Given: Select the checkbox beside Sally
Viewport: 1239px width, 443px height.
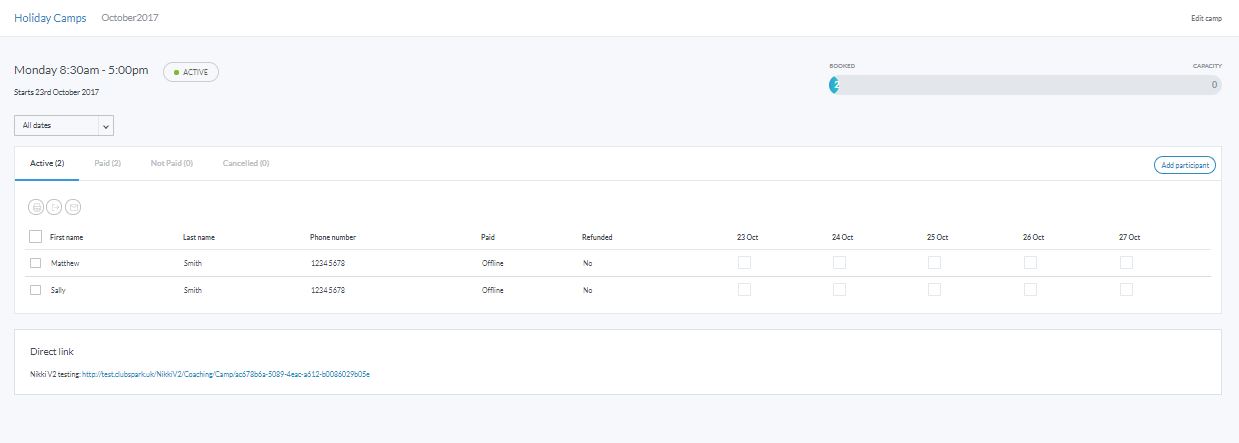Looking at the screenshot, I should (x=36, y=290).
